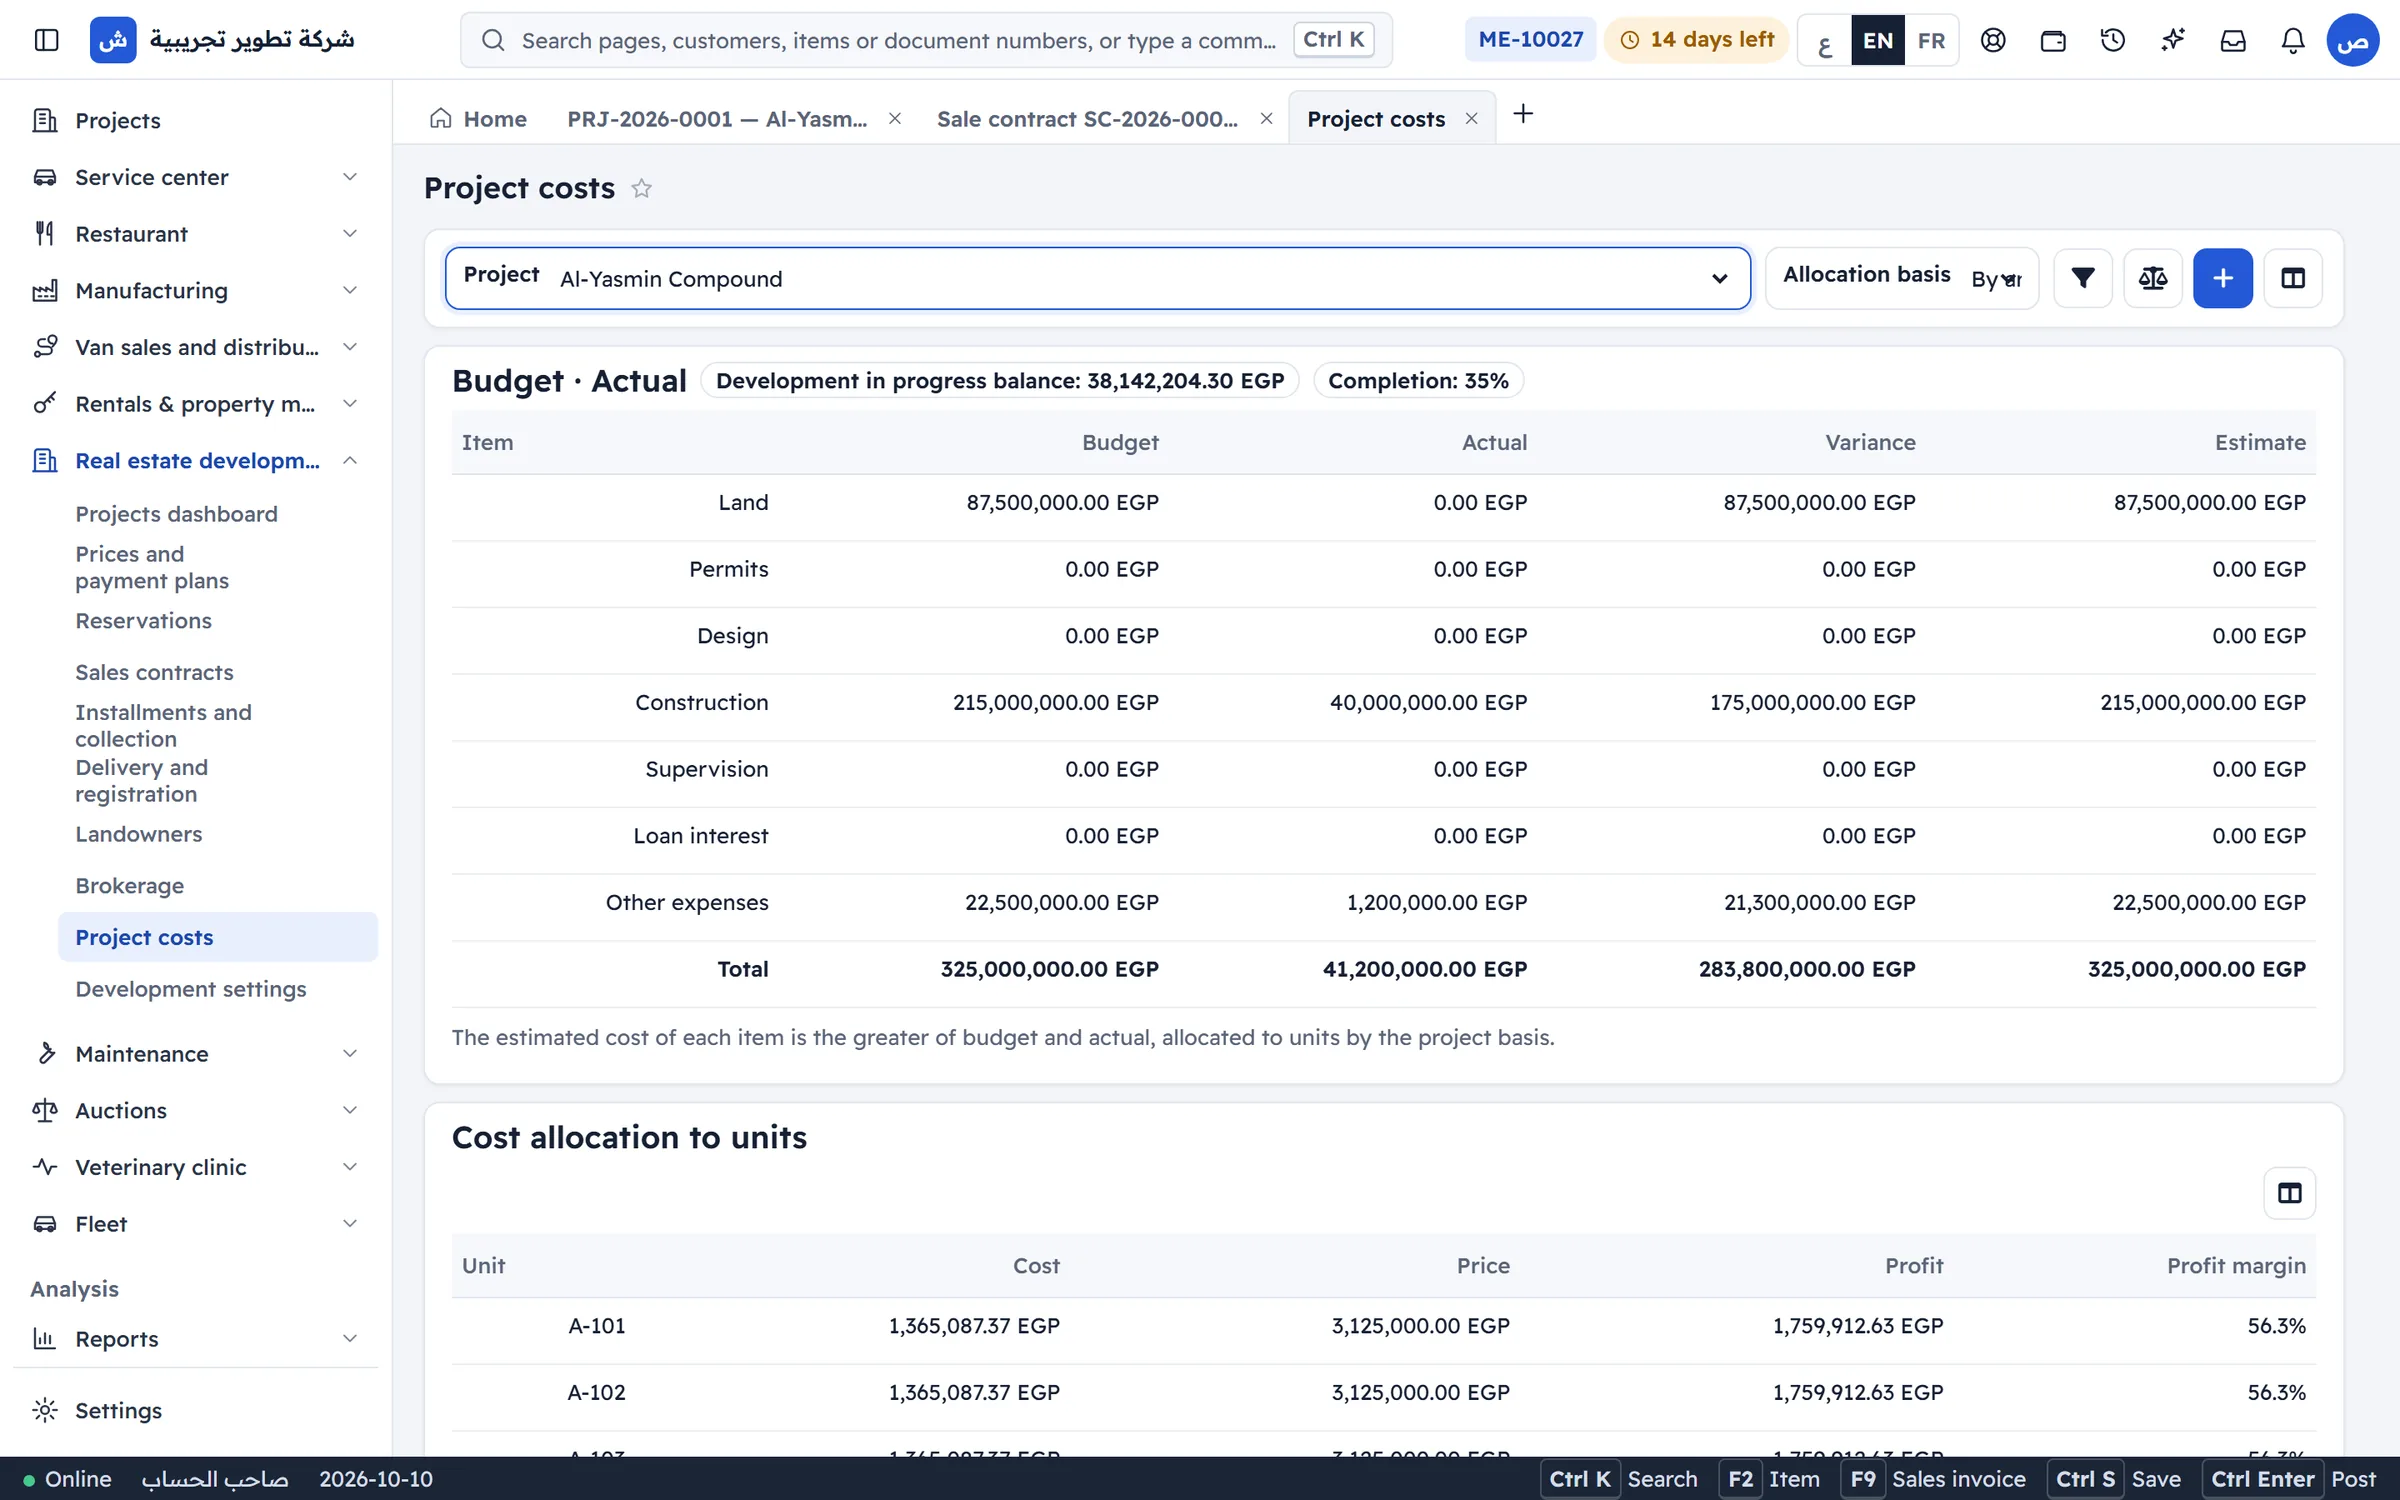Open column layout icon in Cost allocation section

[2290, 1193]
